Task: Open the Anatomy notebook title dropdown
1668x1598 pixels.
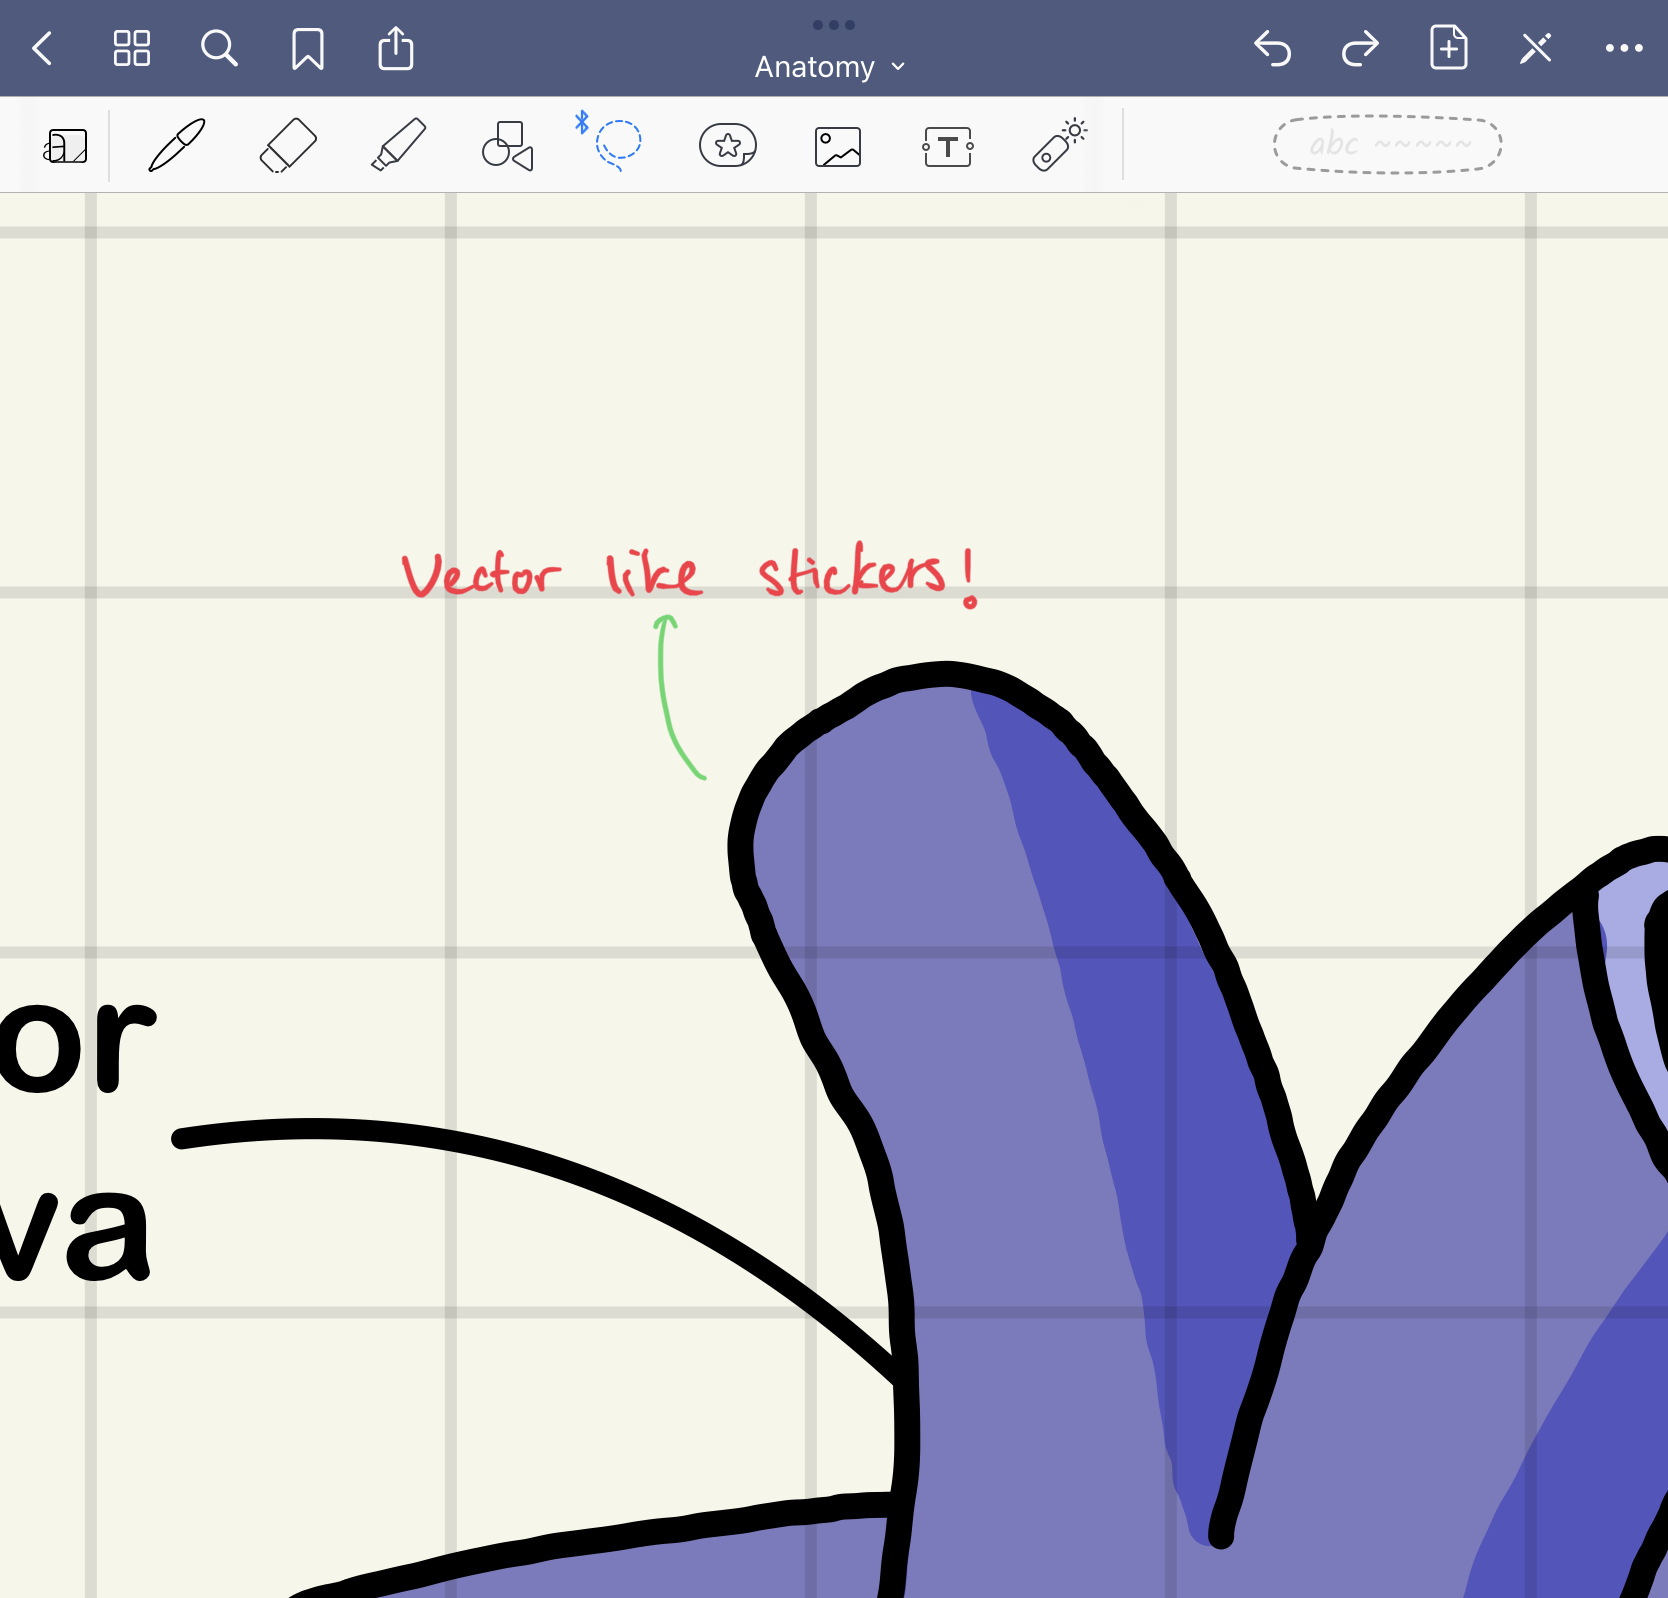Action: [x=830, y=67]
